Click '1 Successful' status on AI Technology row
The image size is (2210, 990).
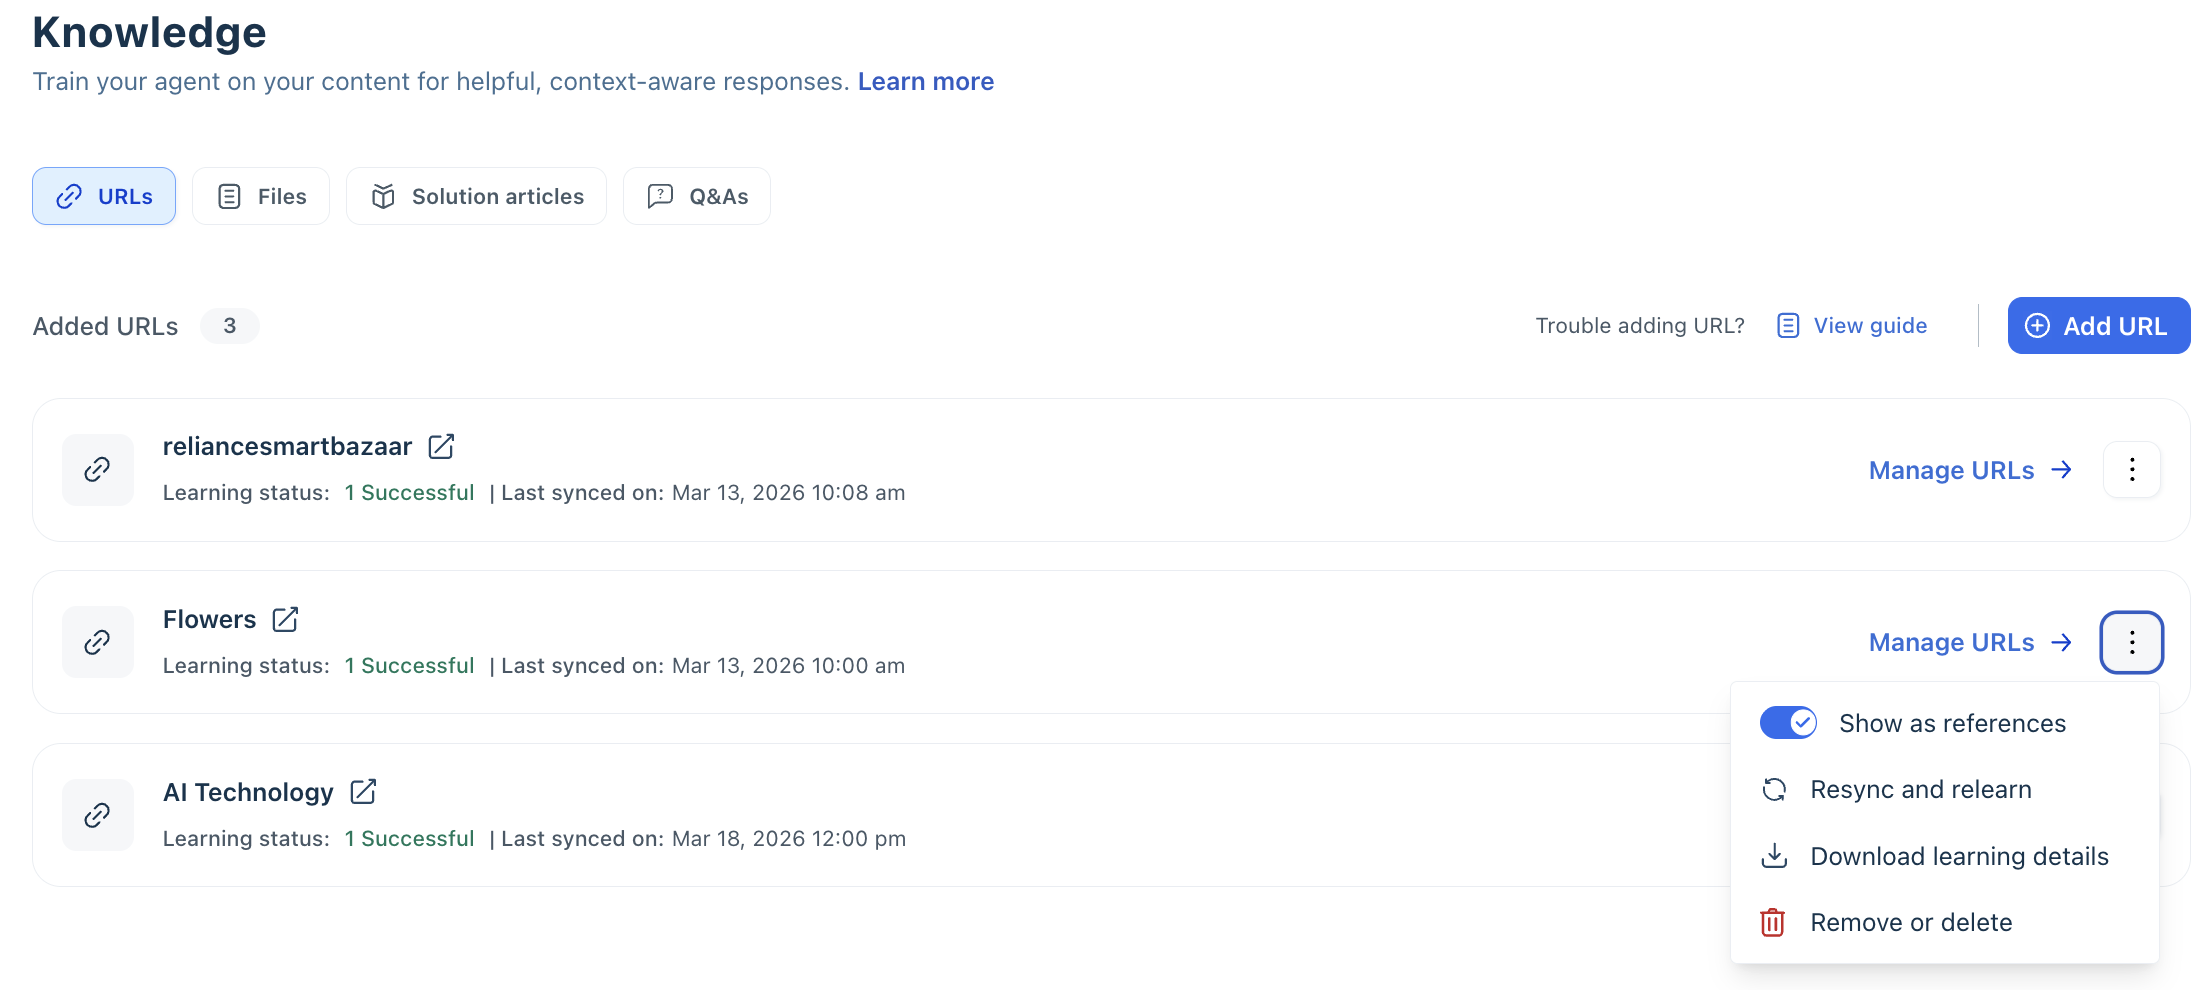click(x=409, y=839)
